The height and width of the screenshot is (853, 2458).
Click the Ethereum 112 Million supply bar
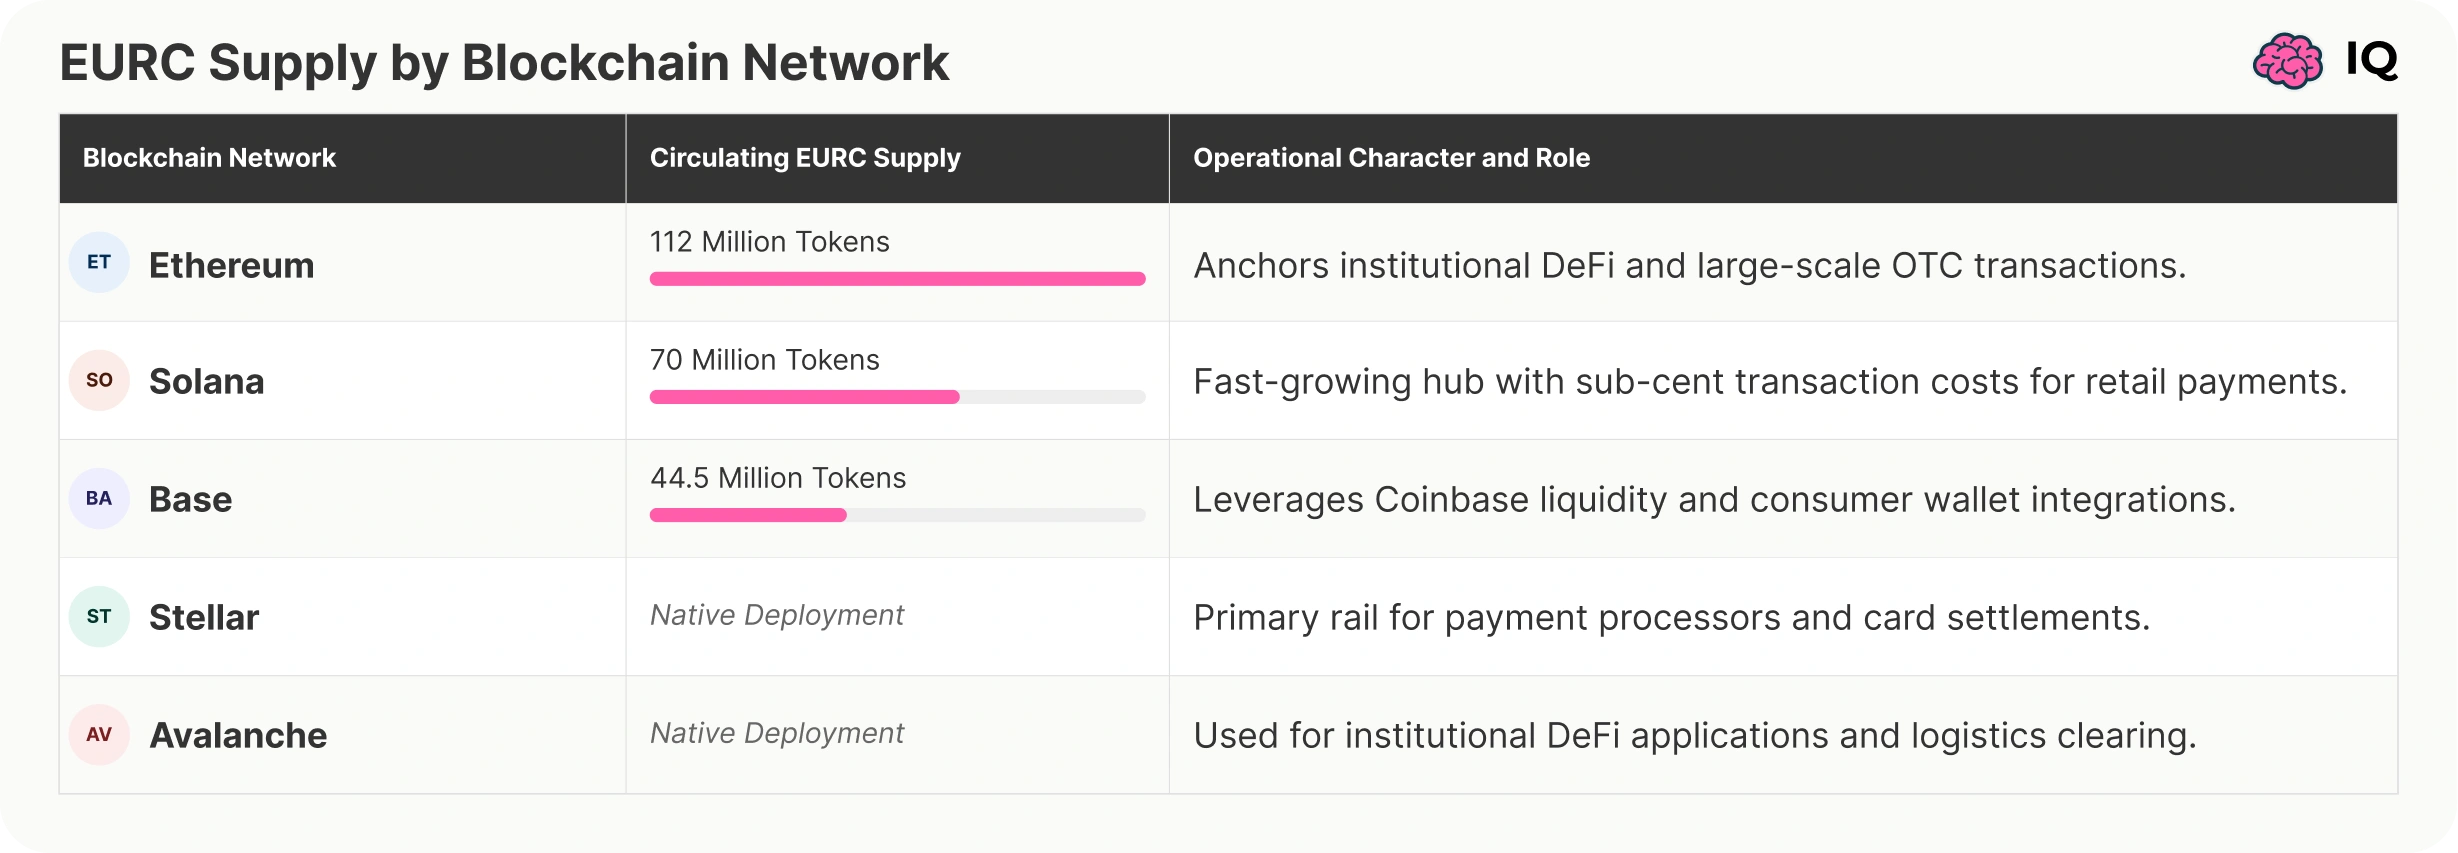tap(897, 279)
